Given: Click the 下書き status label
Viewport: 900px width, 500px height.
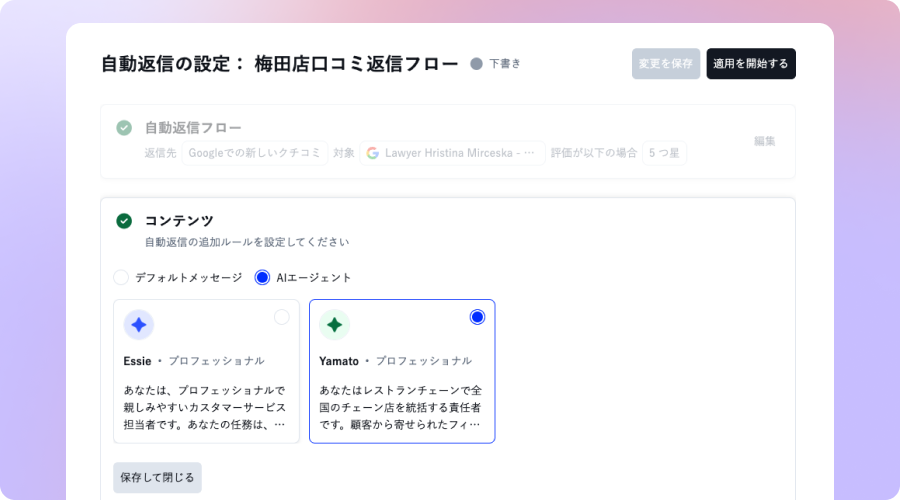Looking at the screenshot, I should [505, 64].
